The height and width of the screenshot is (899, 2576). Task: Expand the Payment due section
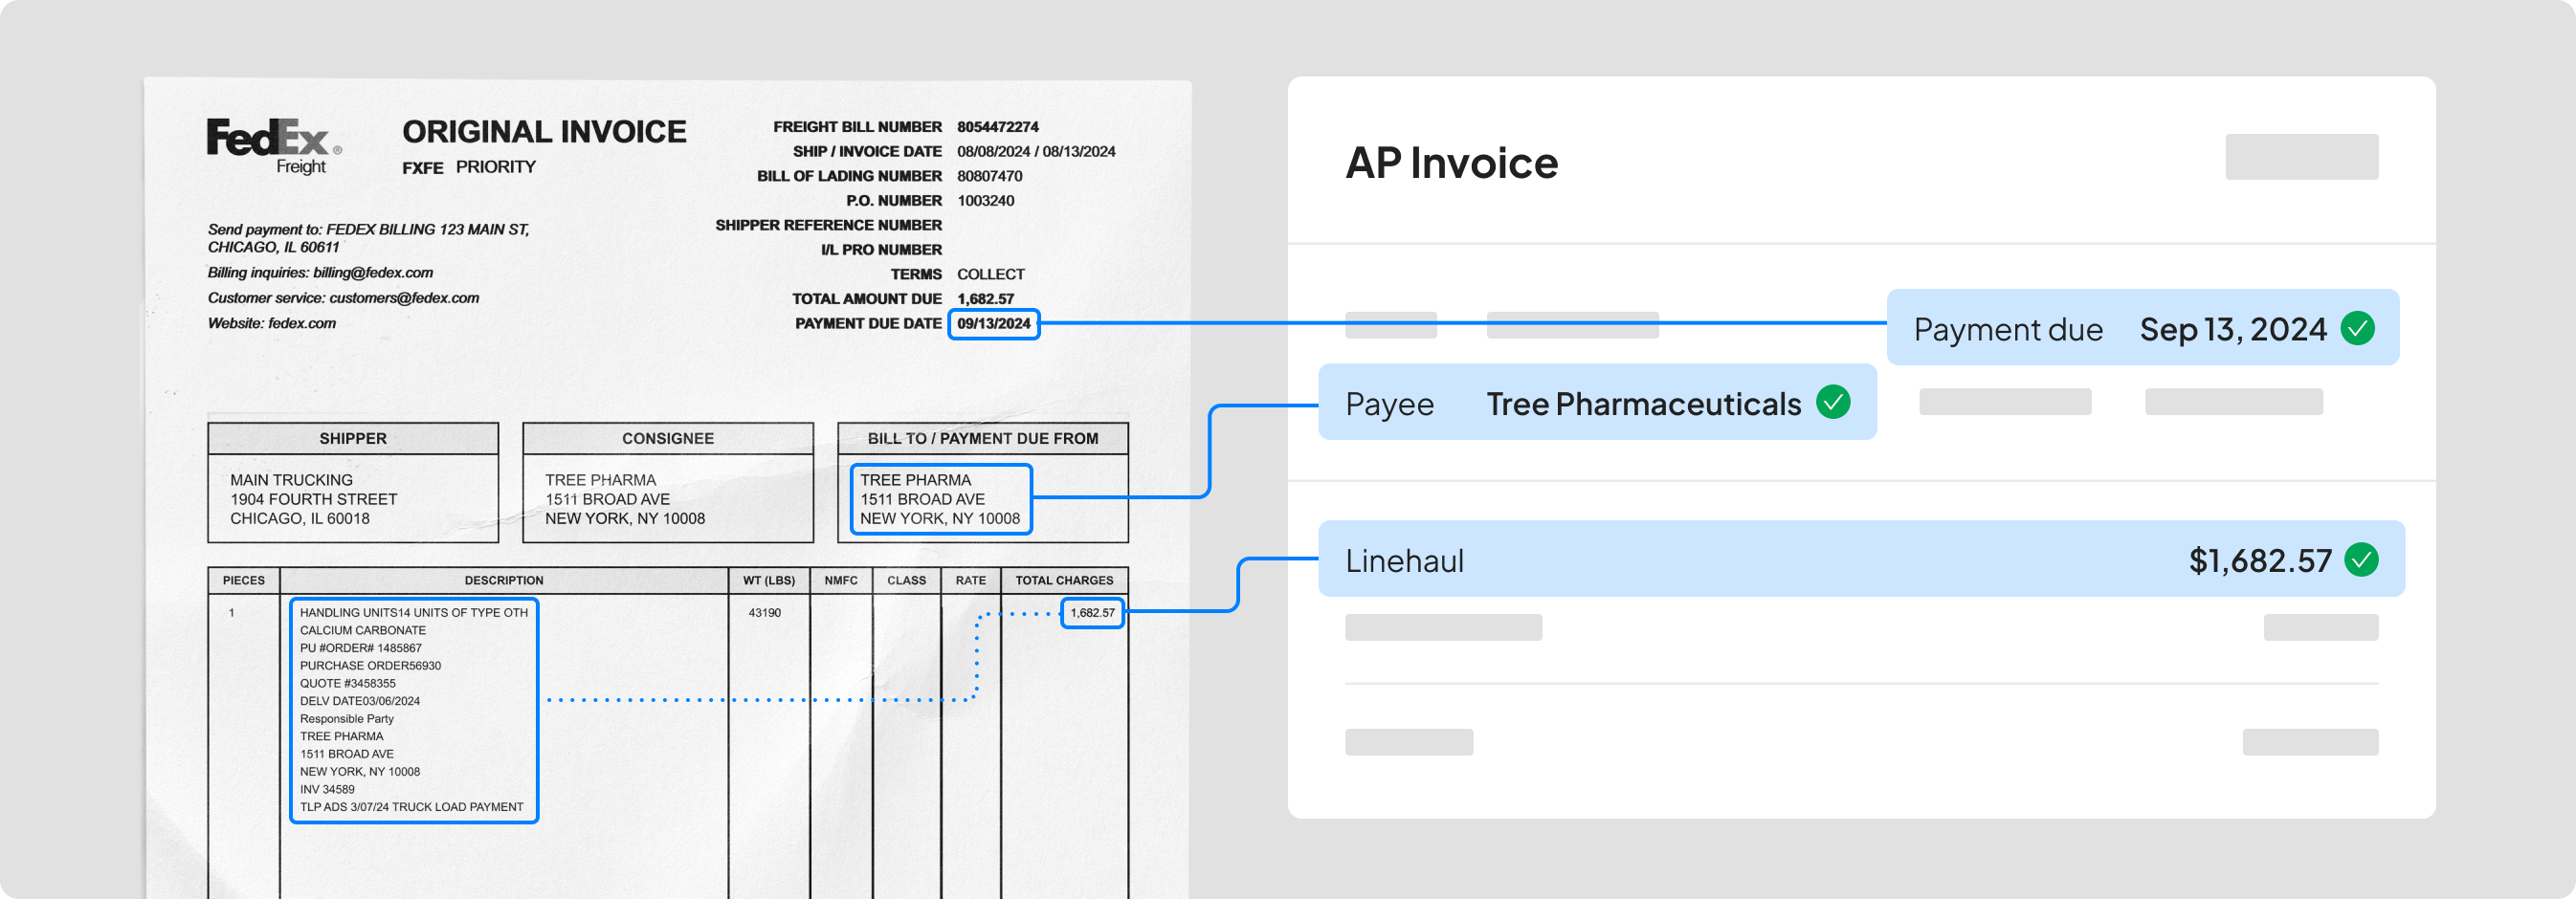click(2140, 328)
